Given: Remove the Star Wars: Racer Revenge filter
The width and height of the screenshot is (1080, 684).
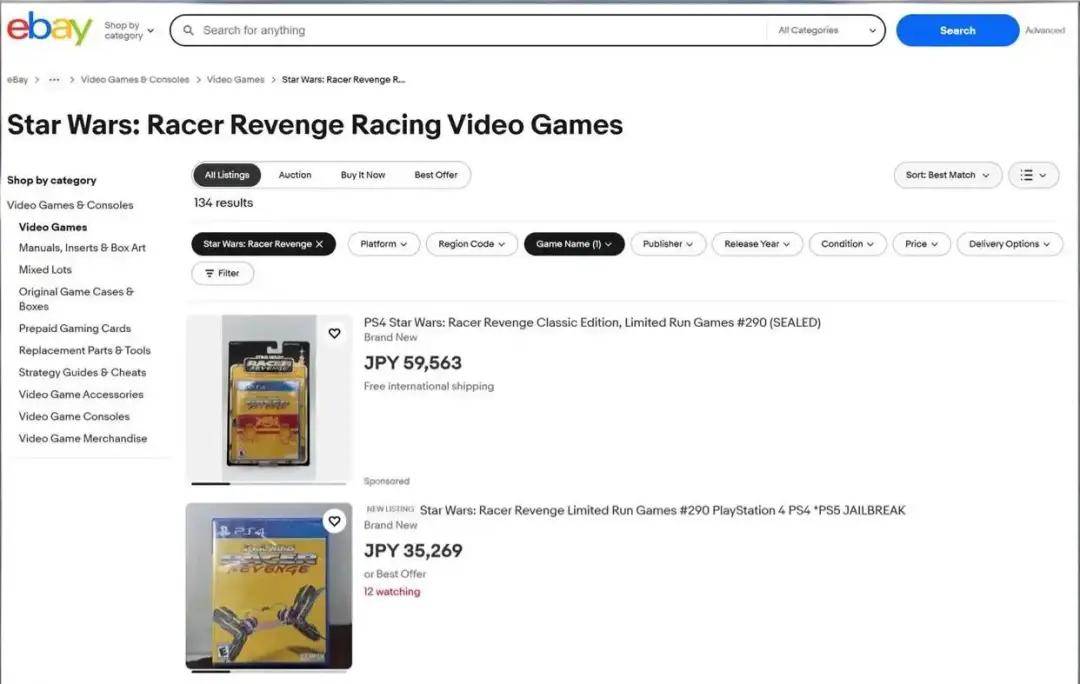Looking at the screenshot, I should (x=319, y=244).
